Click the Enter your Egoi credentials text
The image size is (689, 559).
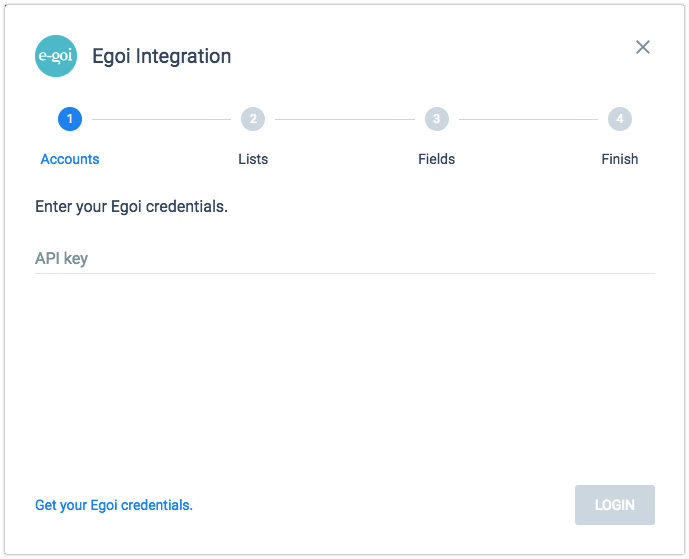(131, 207)
